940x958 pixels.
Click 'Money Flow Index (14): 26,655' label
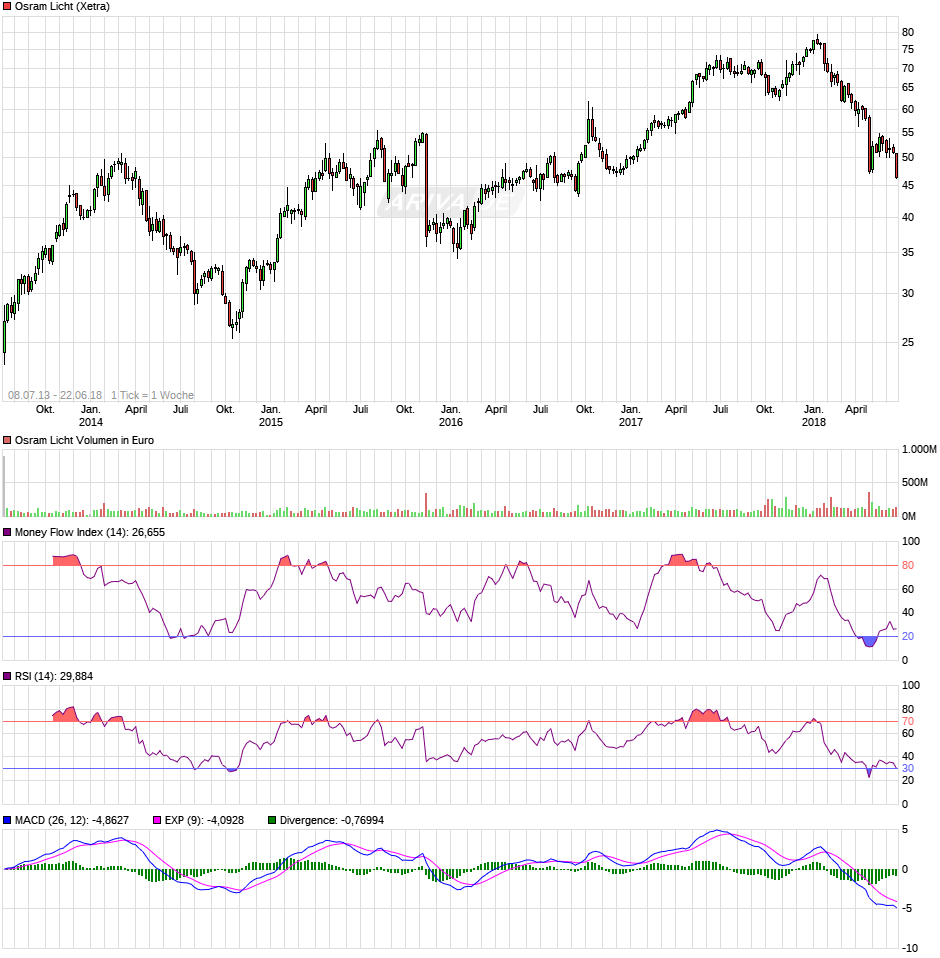tap(90, 533)
